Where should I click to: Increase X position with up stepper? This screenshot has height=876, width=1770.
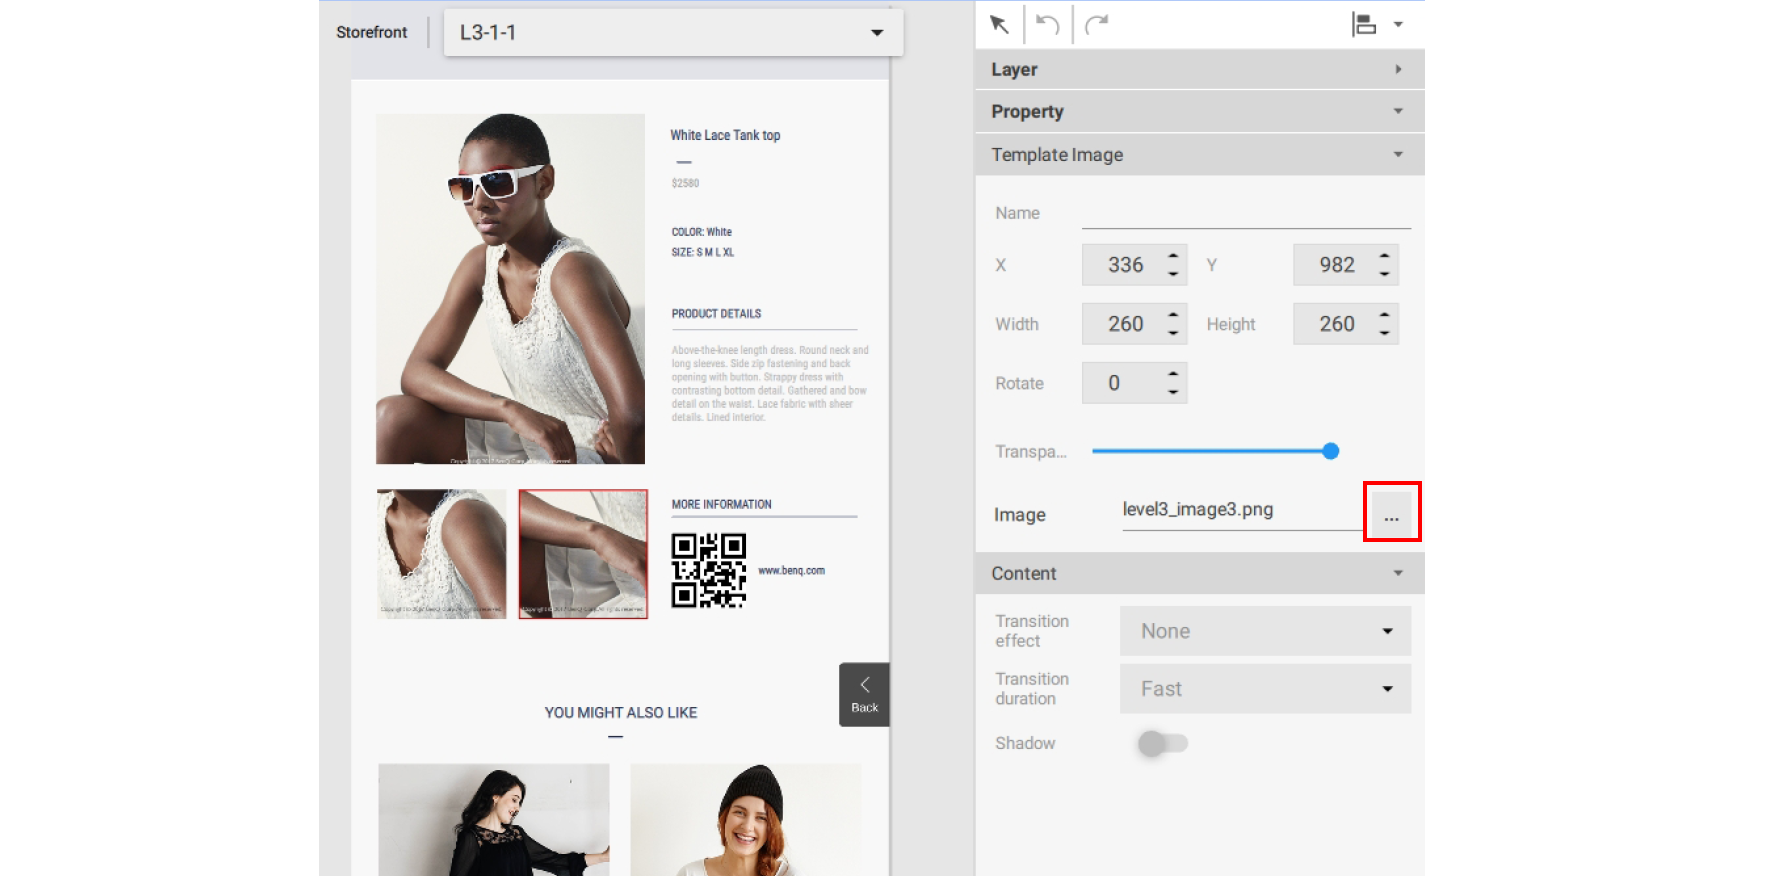pyautogui.click(x=1173, y=256)
